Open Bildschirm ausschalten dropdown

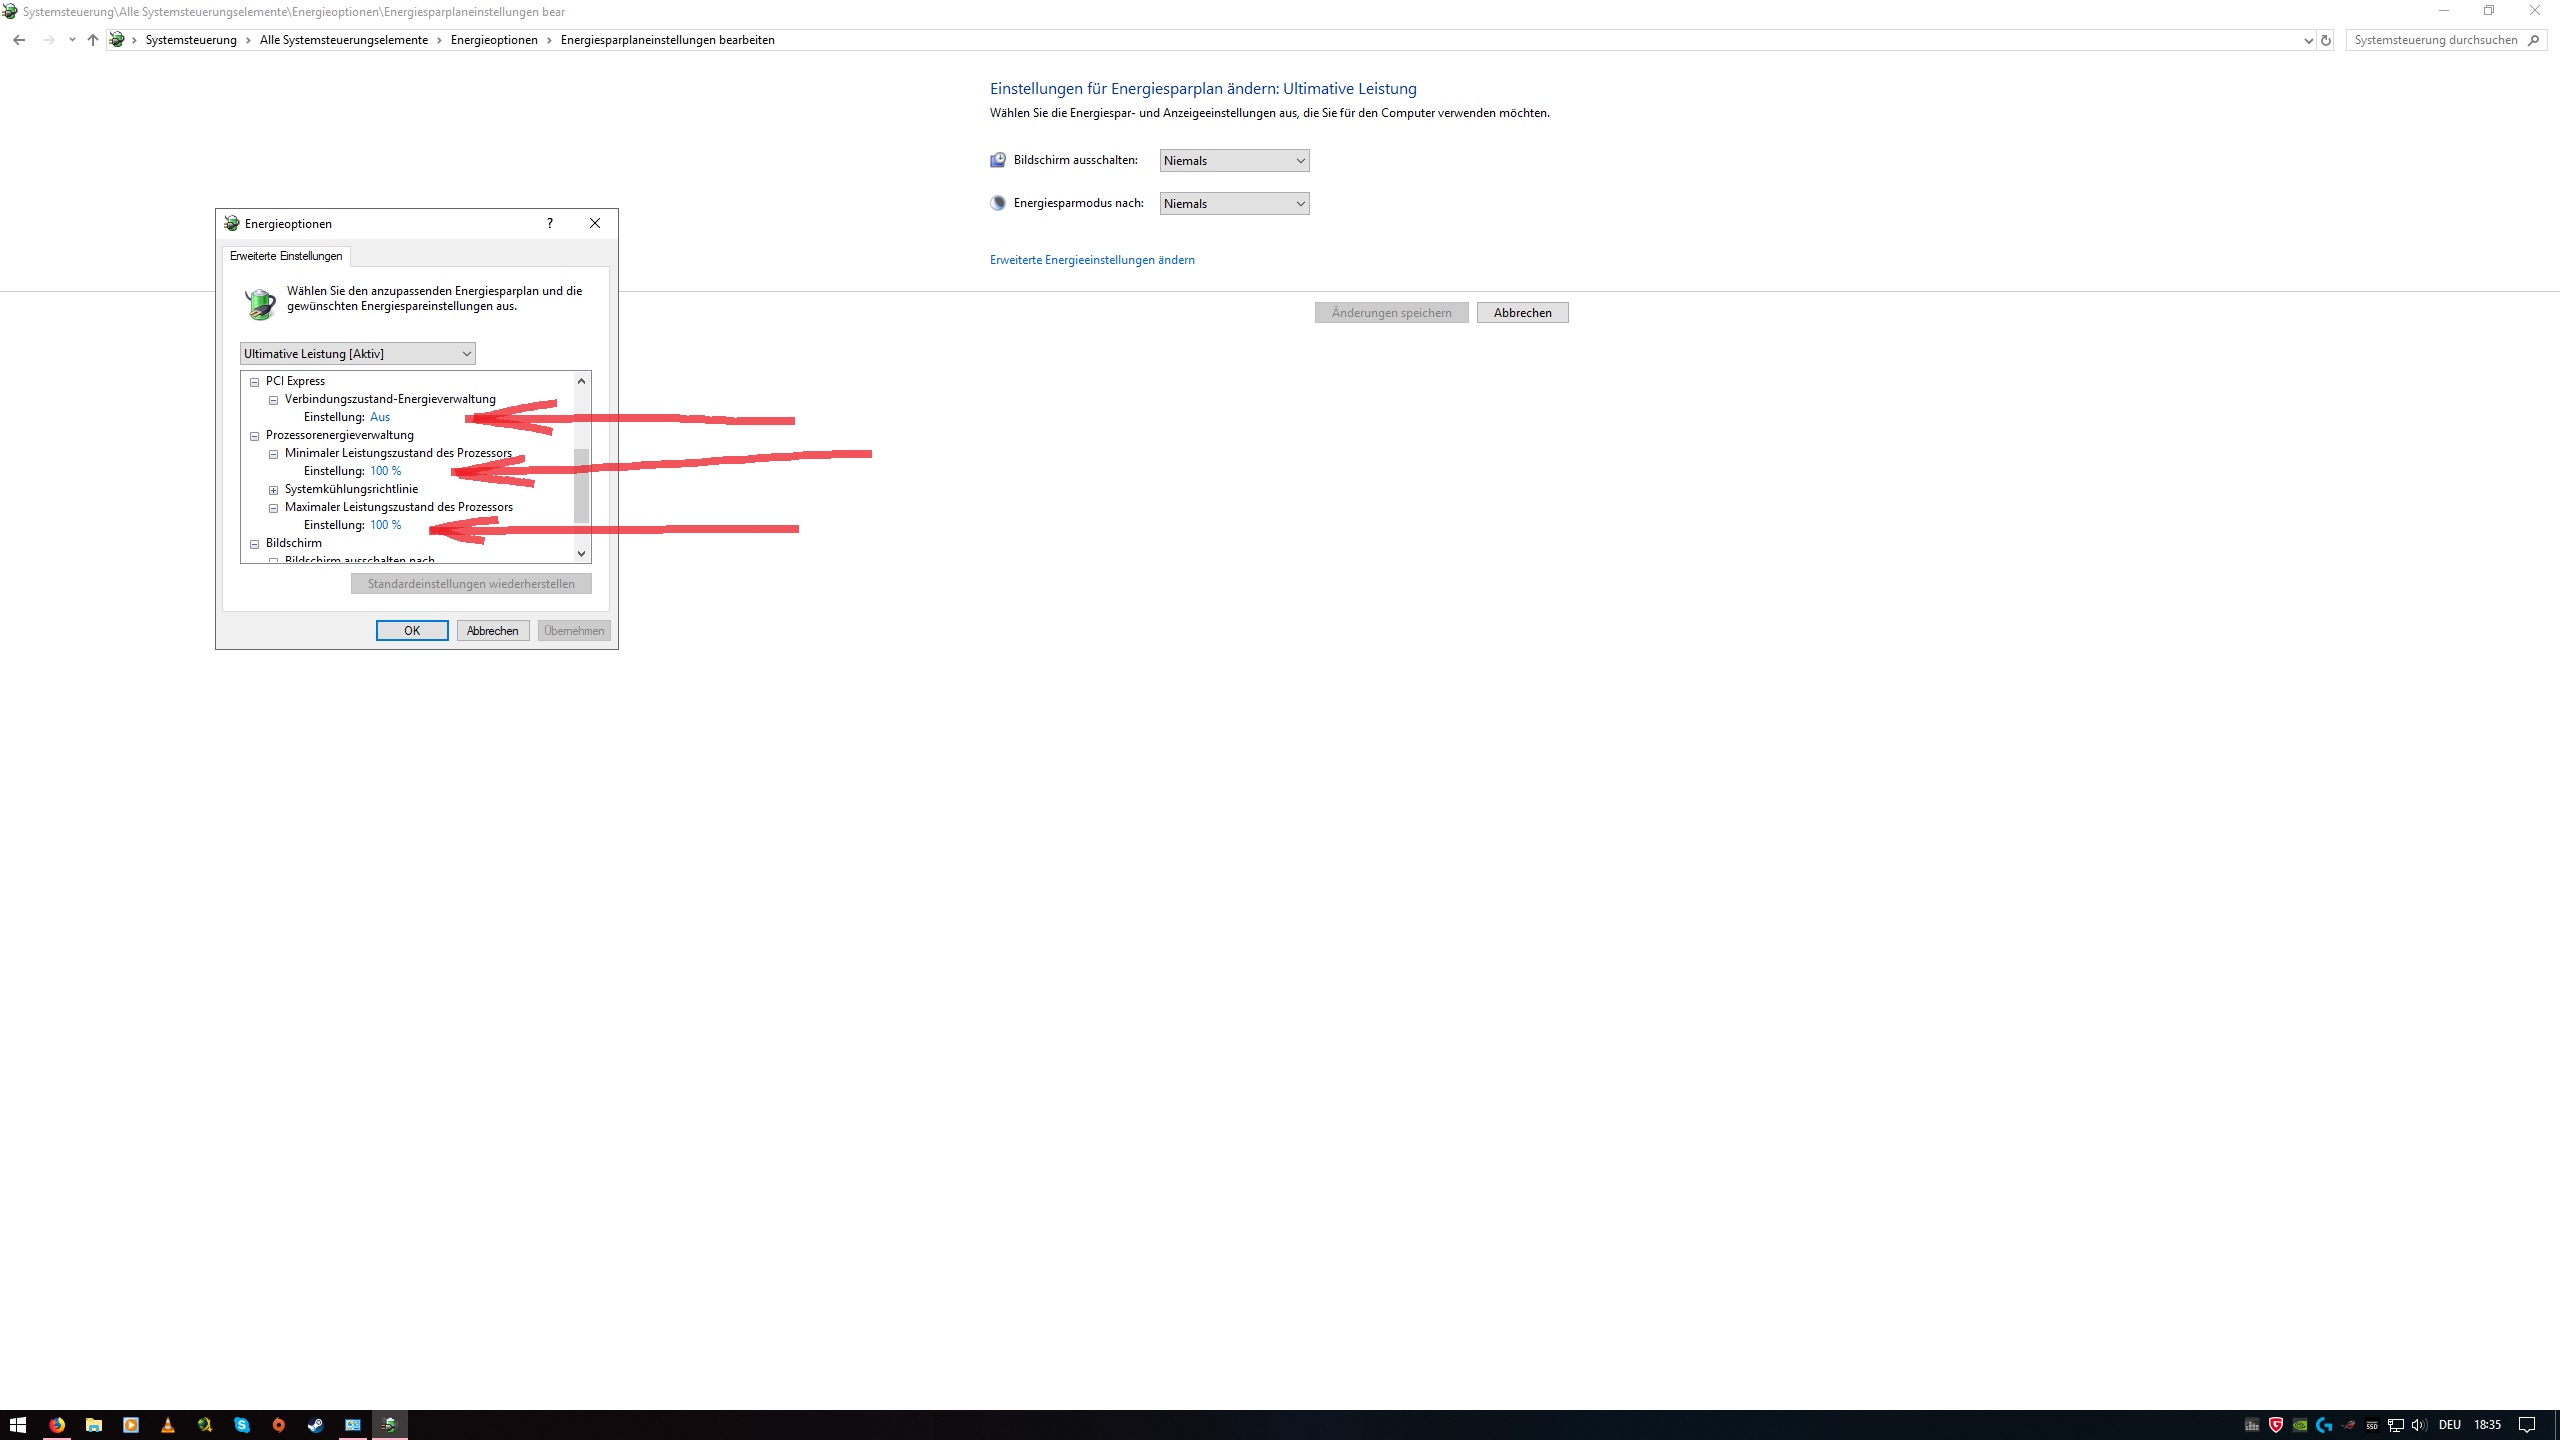point(1234,161)
